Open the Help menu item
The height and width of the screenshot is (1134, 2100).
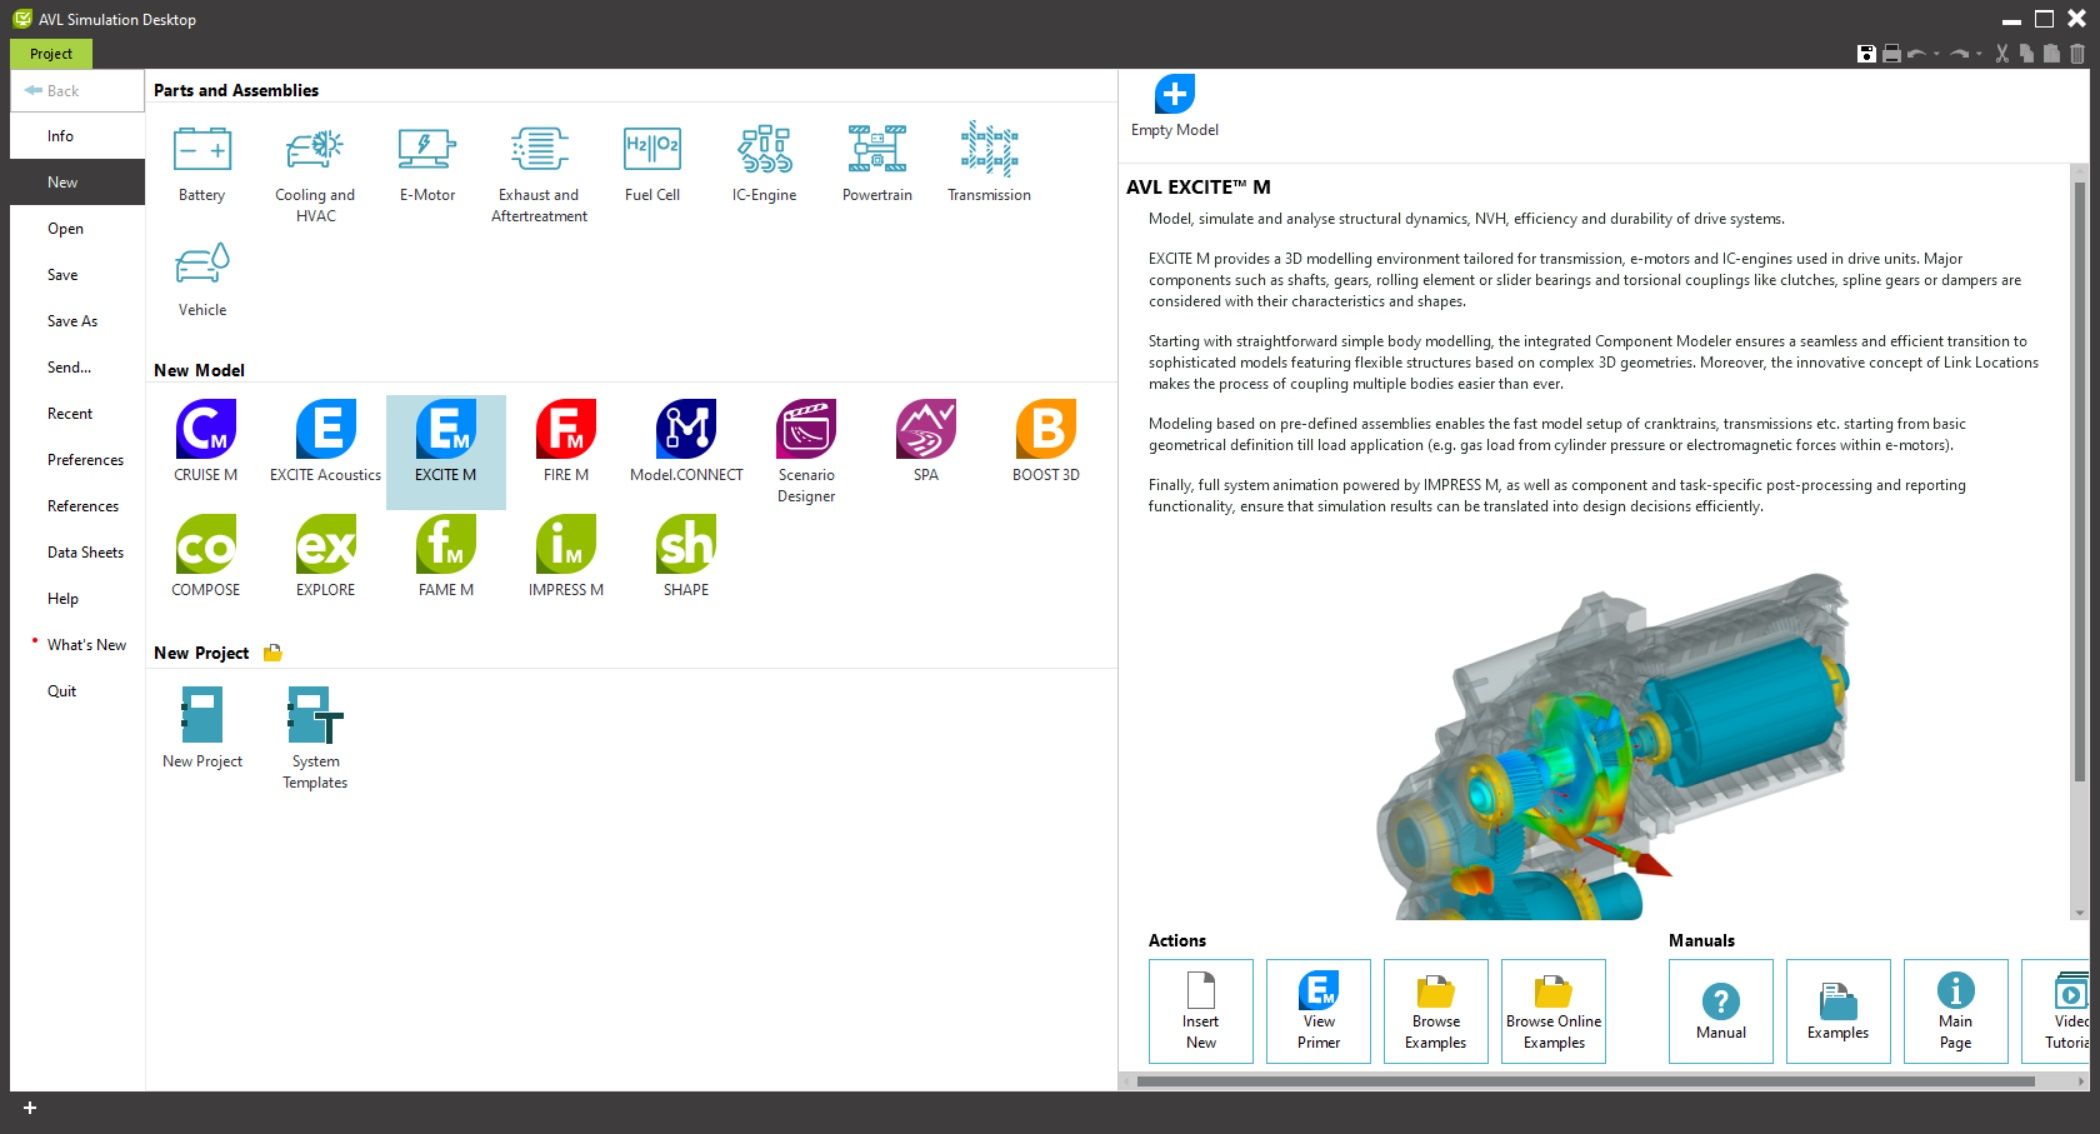click(77, 598)
